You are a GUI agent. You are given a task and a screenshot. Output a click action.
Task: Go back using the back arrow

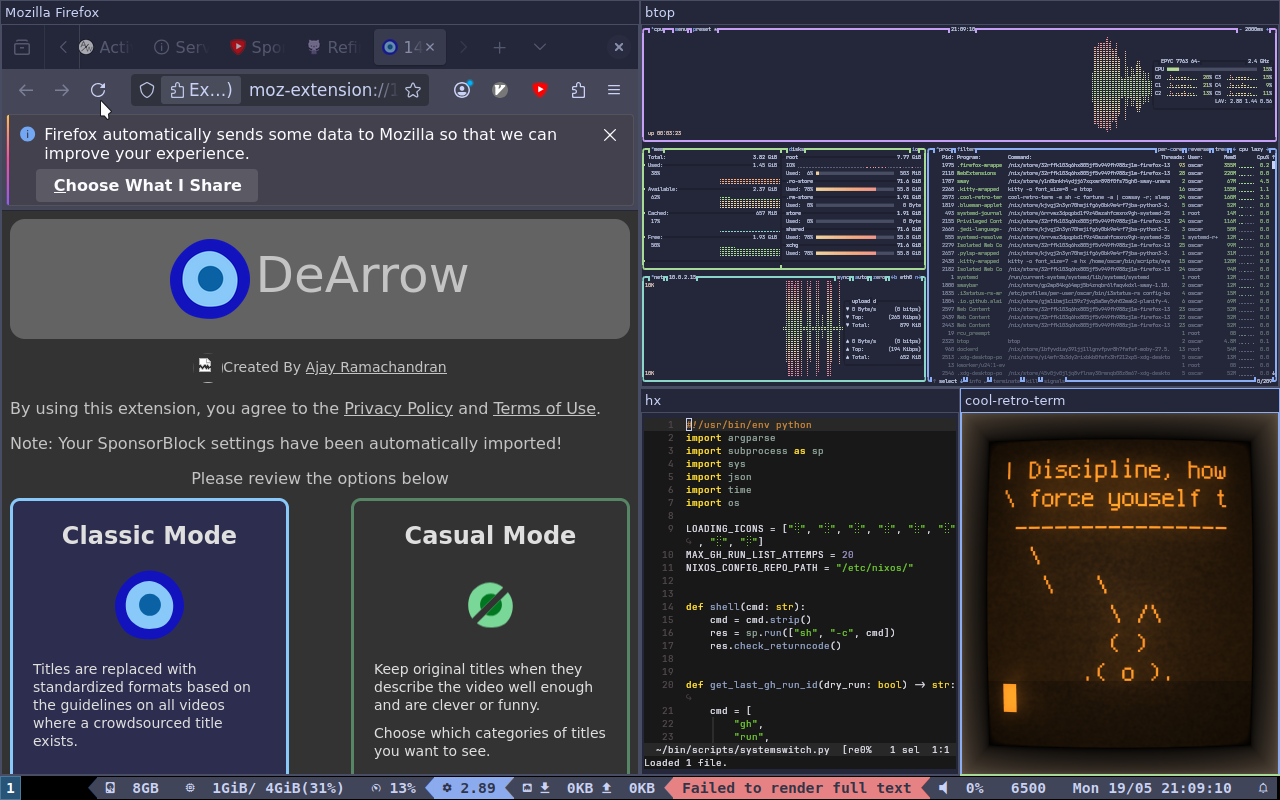(x=26, y=90)
